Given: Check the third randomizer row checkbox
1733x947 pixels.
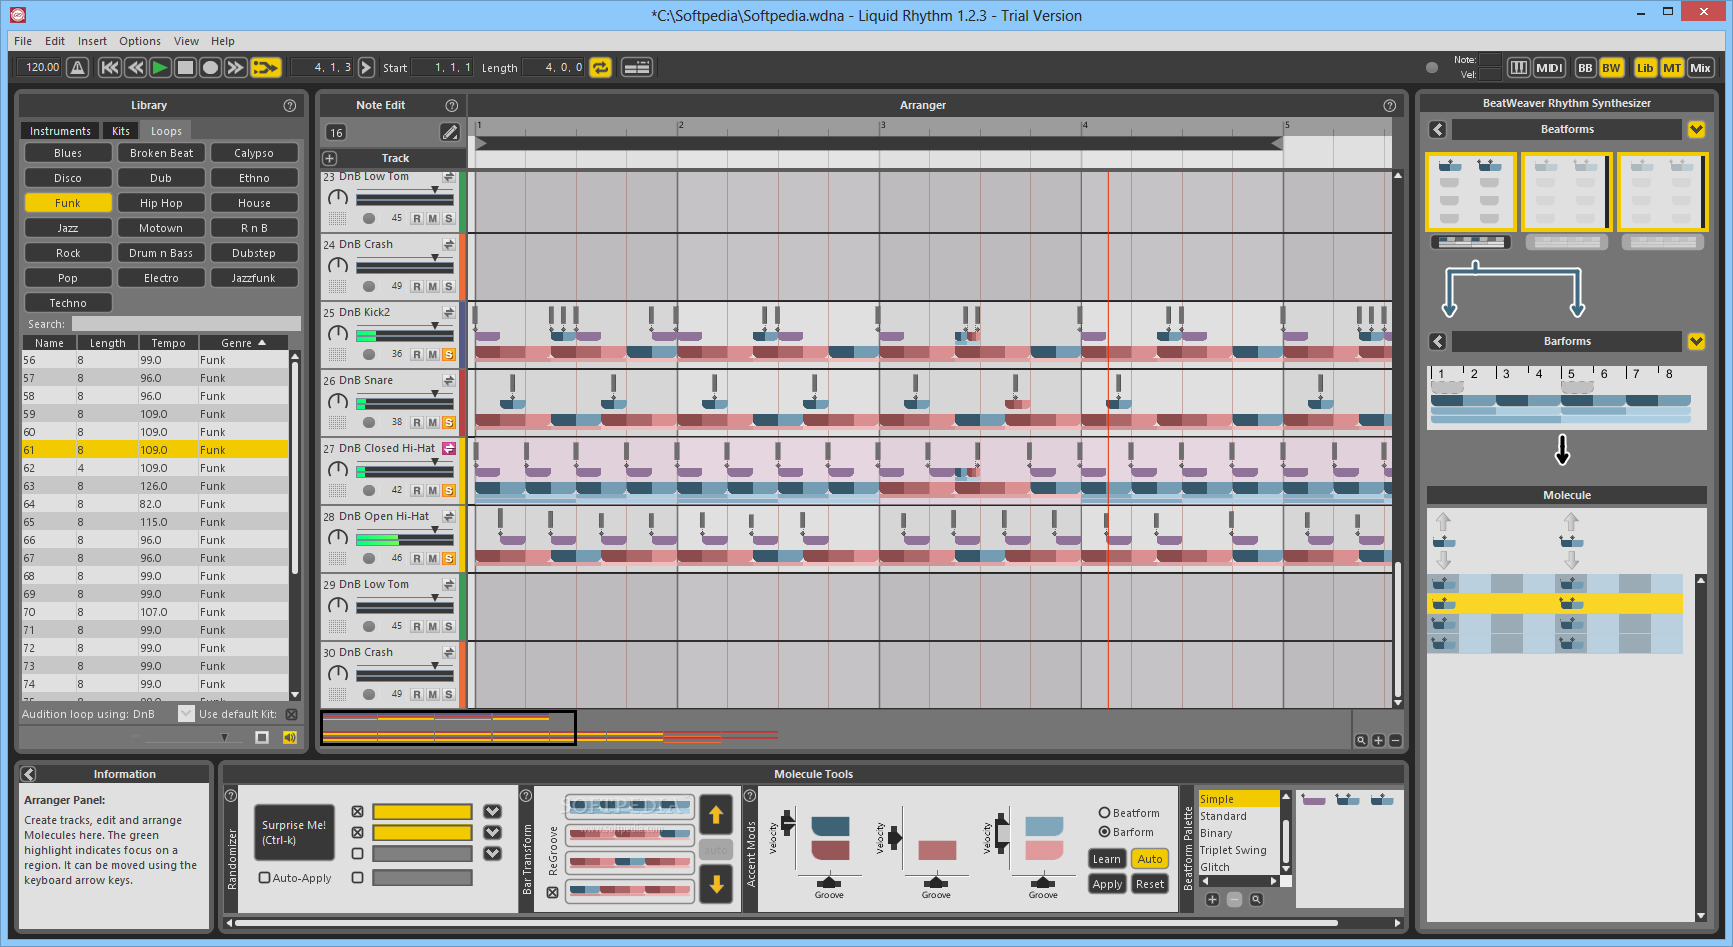Looking at the screenshot, I should coord(358,853).
